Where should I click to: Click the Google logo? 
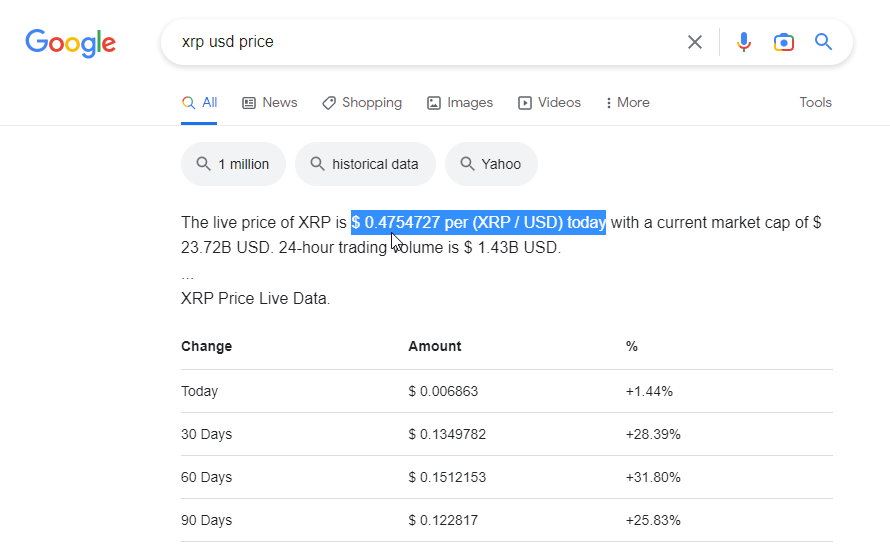tap(70, 42)
